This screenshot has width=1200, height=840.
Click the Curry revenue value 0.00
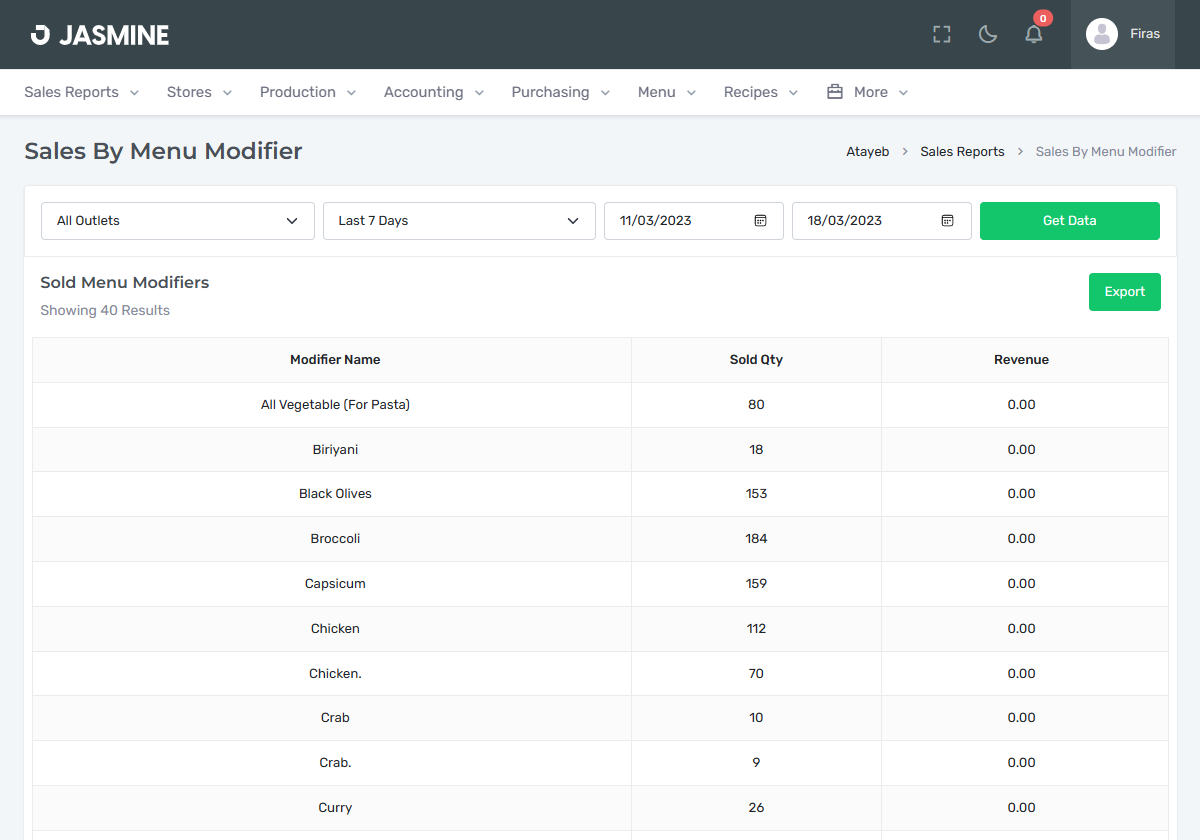(1021, 808)
